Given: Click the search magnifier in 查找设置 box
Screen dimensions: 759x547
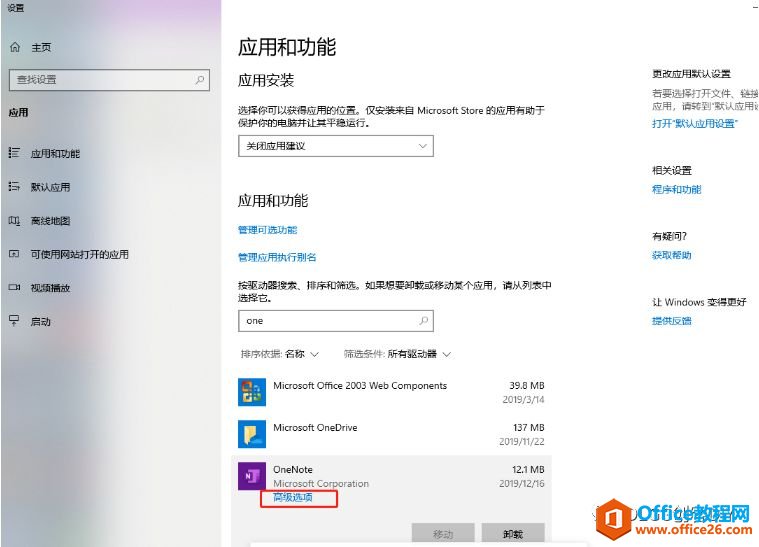Looking at the screenshot, I should 199,80.
